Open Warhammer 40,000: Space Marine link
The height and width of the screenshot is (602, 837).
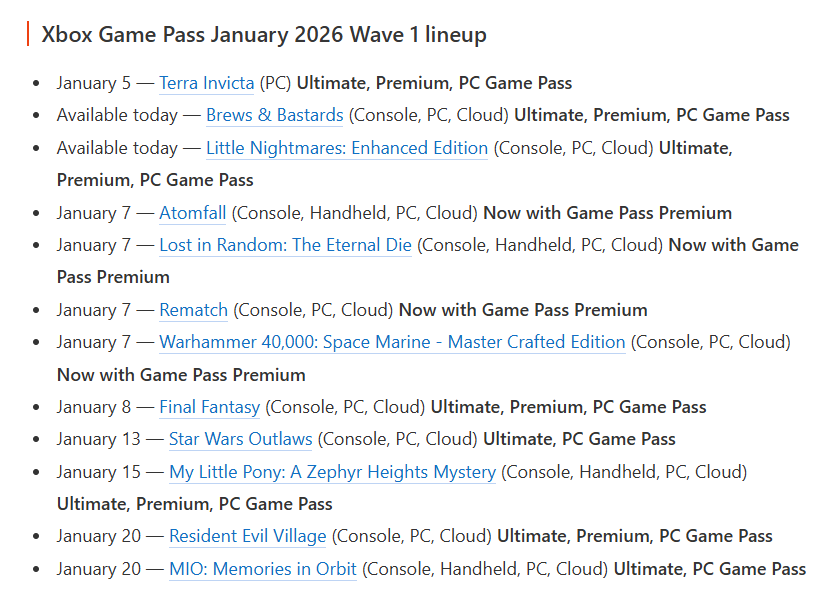pos(392,342)
